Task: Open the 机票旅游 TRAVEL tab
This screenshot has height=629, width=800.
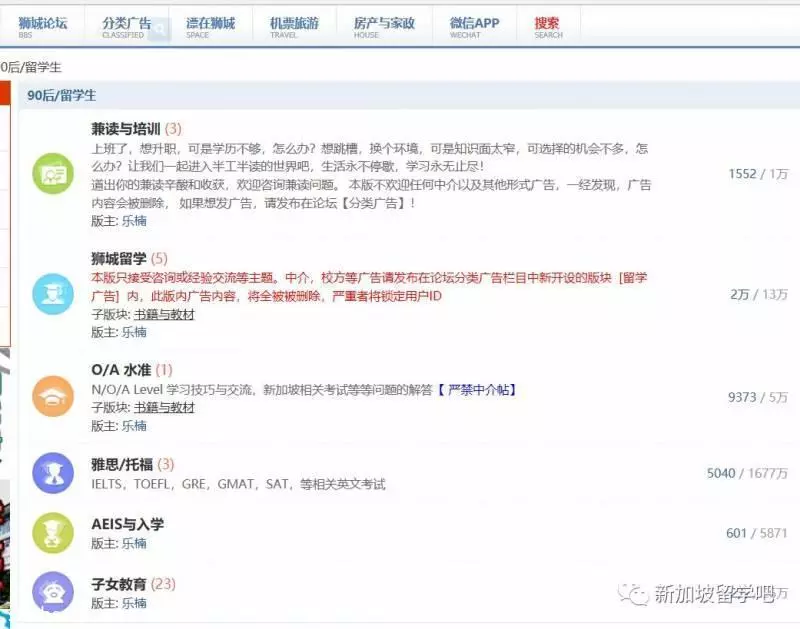Action: click(294, 27)
